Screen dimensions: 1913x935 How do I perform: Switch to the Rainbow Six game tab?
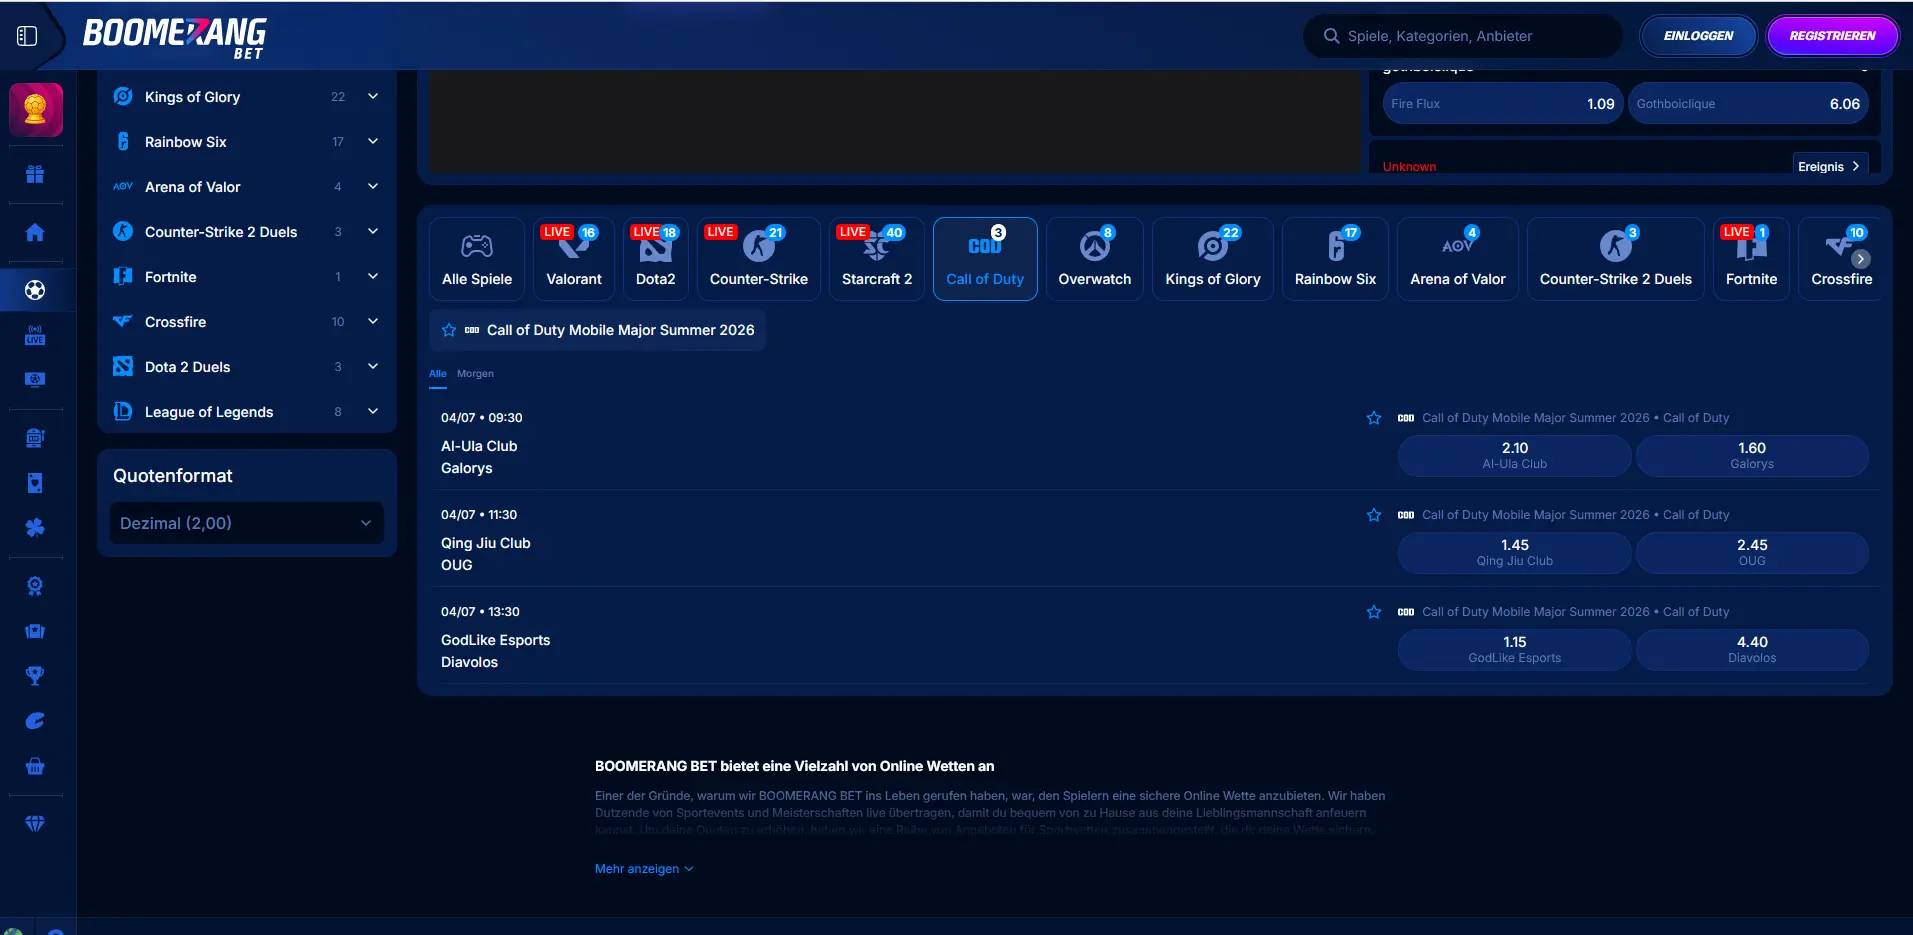[x=1335, y=259]
